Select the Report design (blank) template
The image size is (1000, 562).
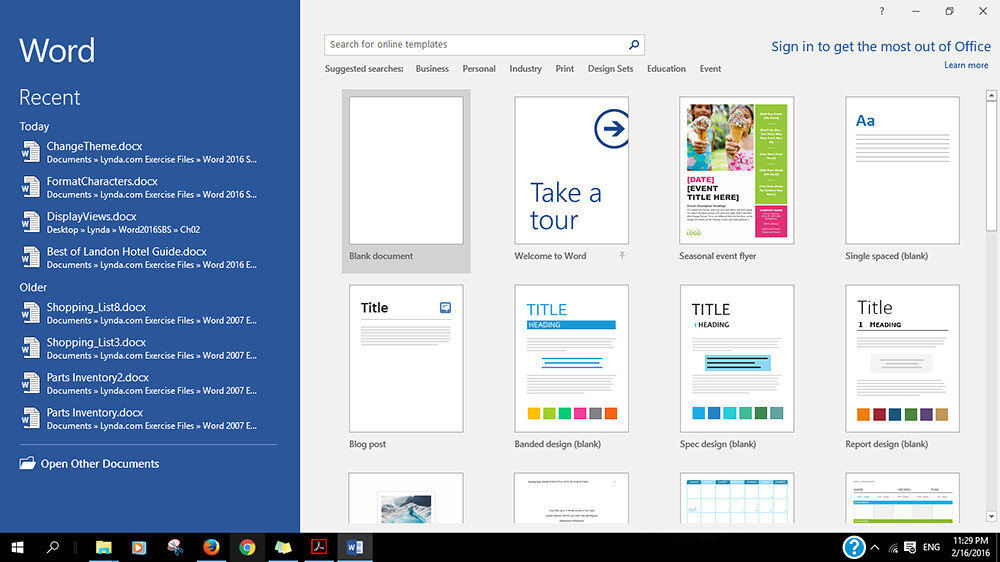coord(902,359)
